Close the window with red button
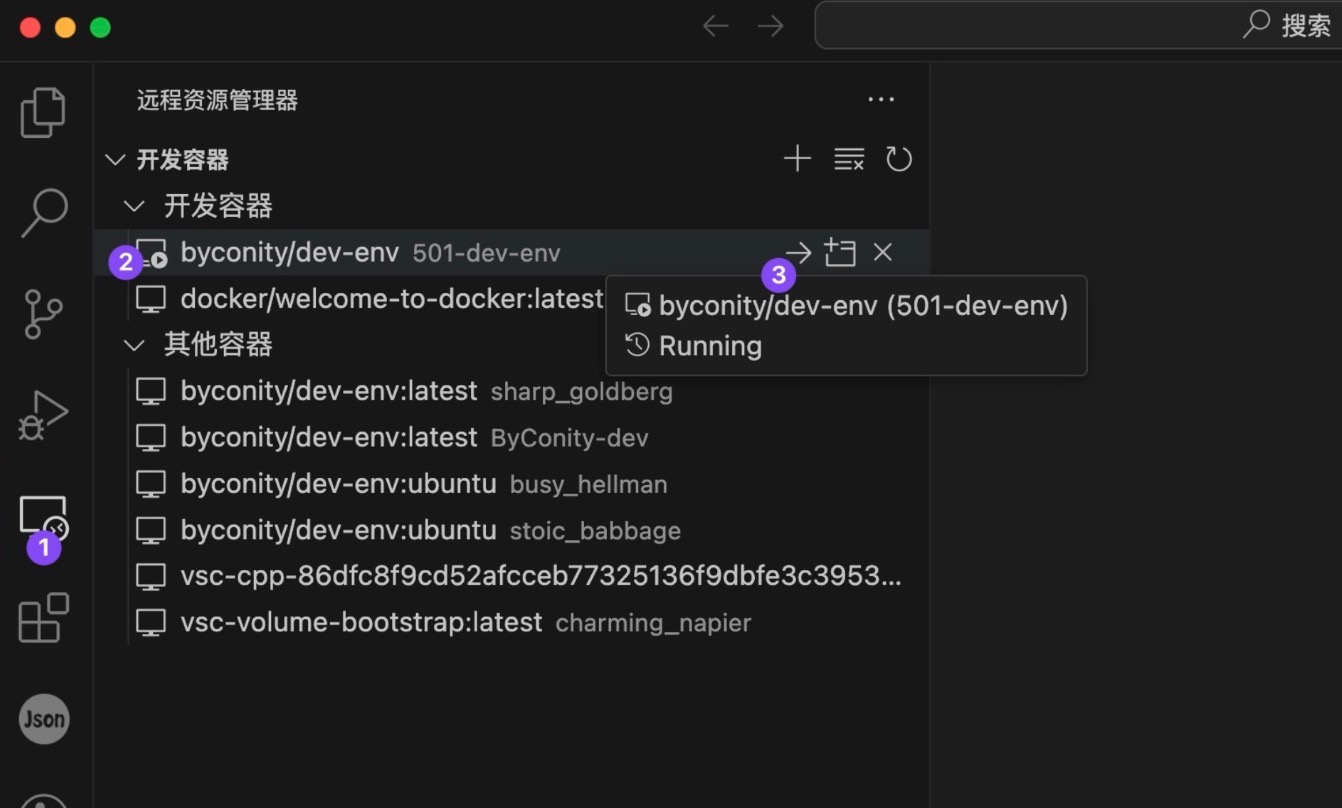 pos(30,27)
